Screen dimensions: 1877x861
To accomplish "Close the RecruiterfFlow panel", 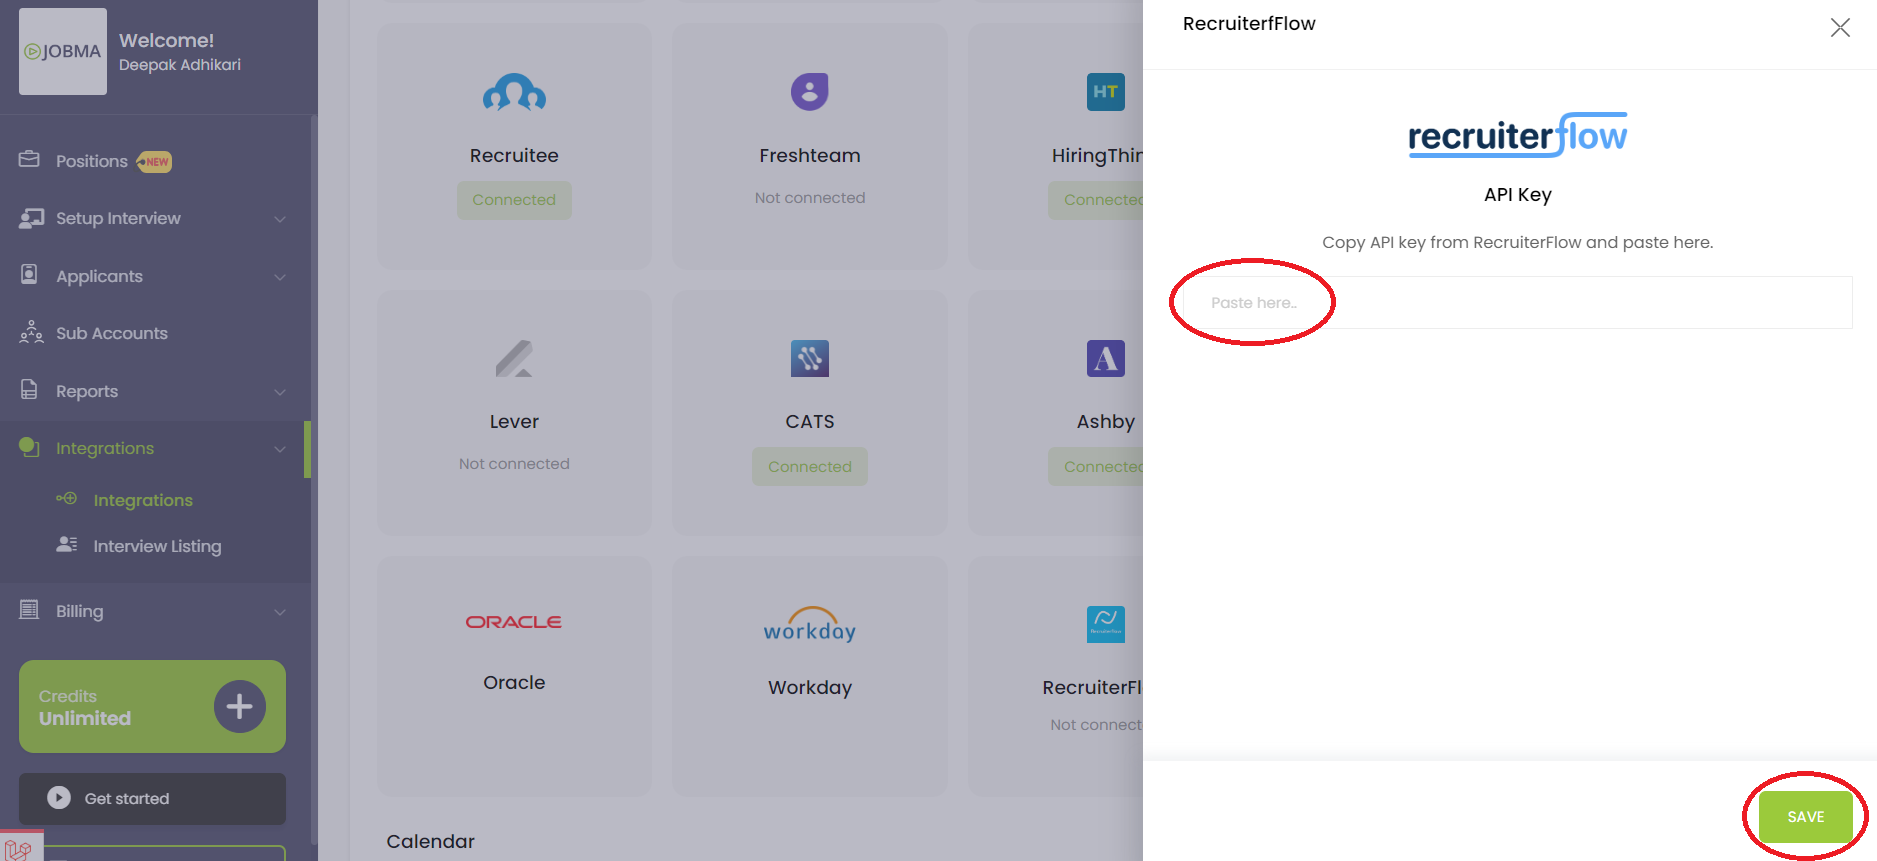I will click(1840, 28).
